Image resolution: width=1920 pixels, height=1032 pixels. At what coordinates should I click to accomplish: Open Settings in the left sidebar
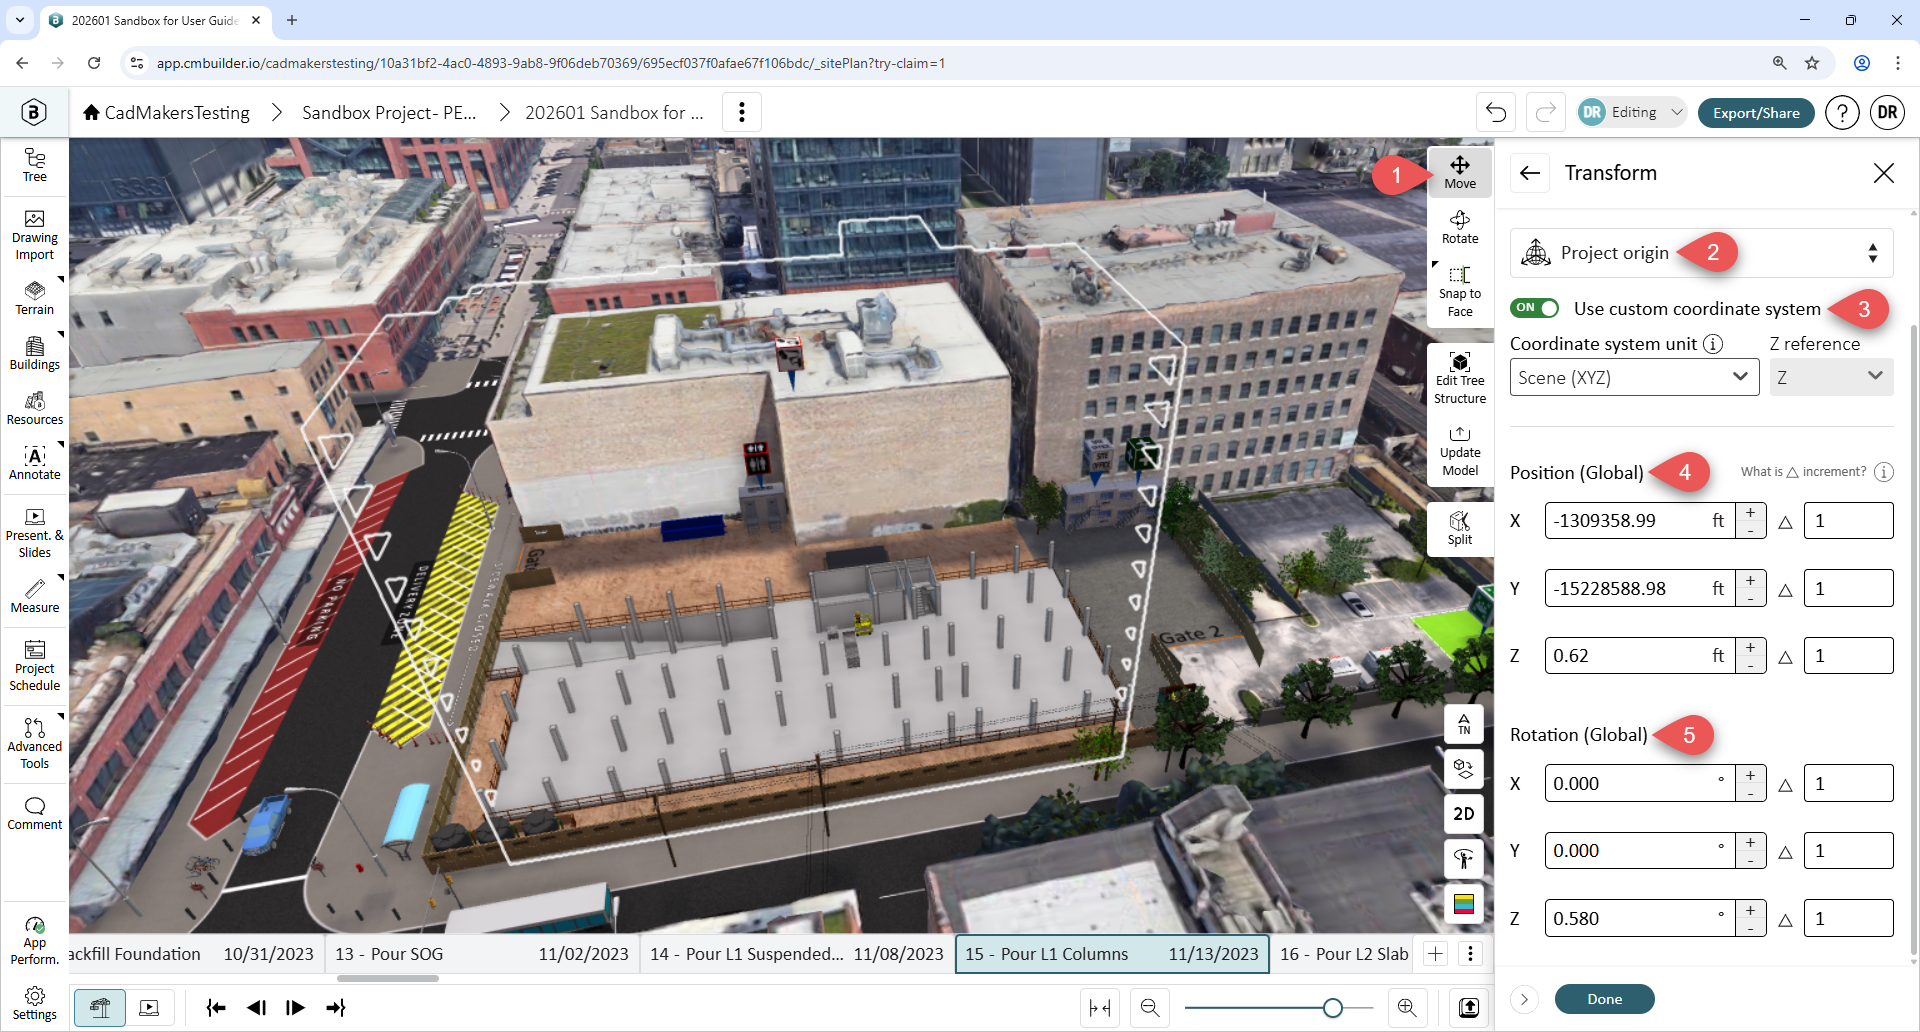pos(35,1004)
